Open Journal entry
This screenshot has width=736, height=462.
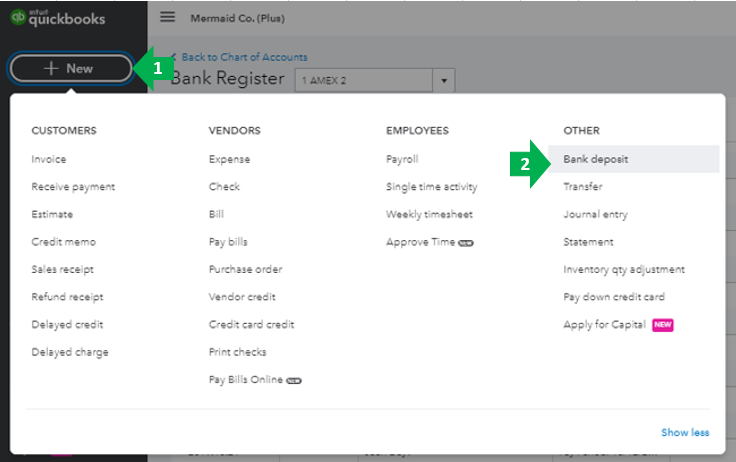pyautogui.click(x=595, y=215)
